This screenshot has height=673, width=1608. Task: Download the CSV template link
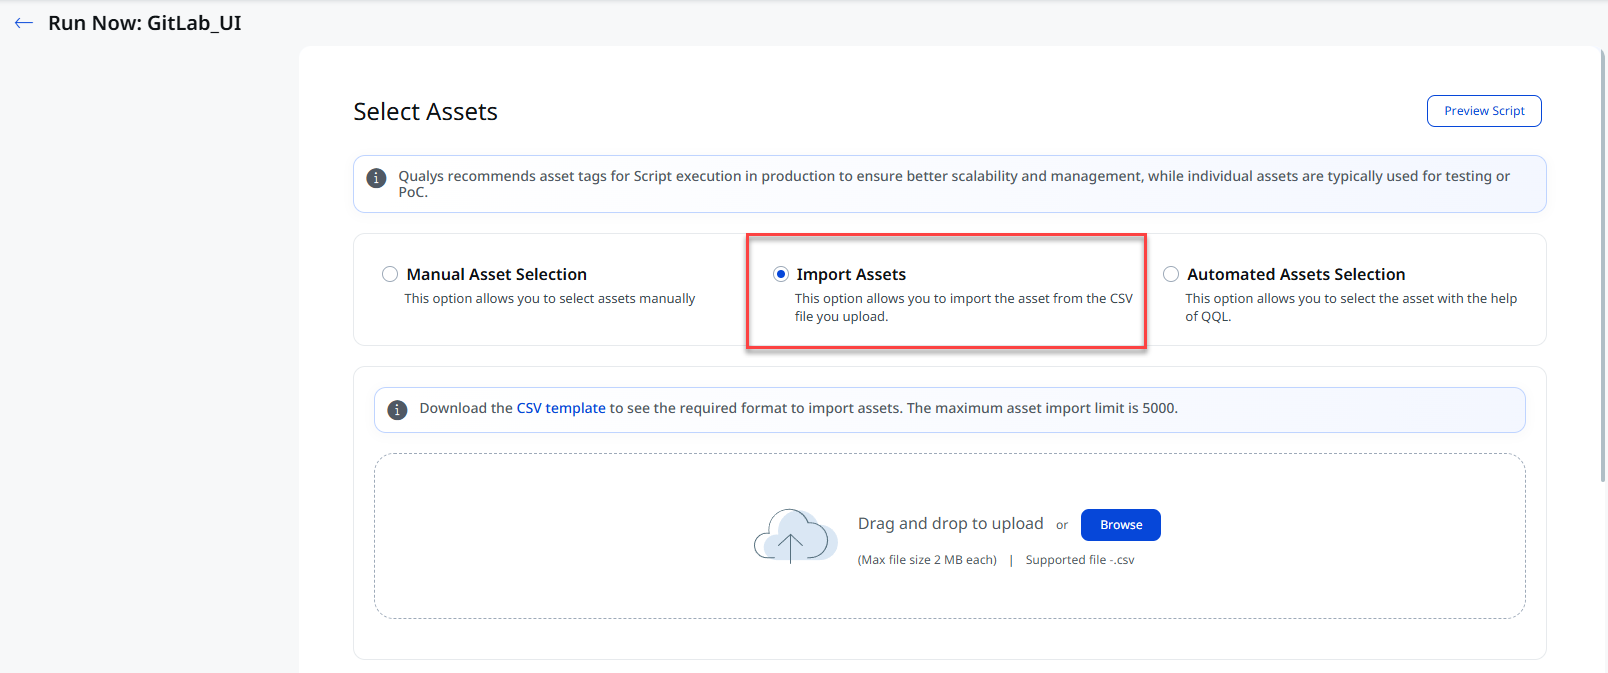click(561, 408)
